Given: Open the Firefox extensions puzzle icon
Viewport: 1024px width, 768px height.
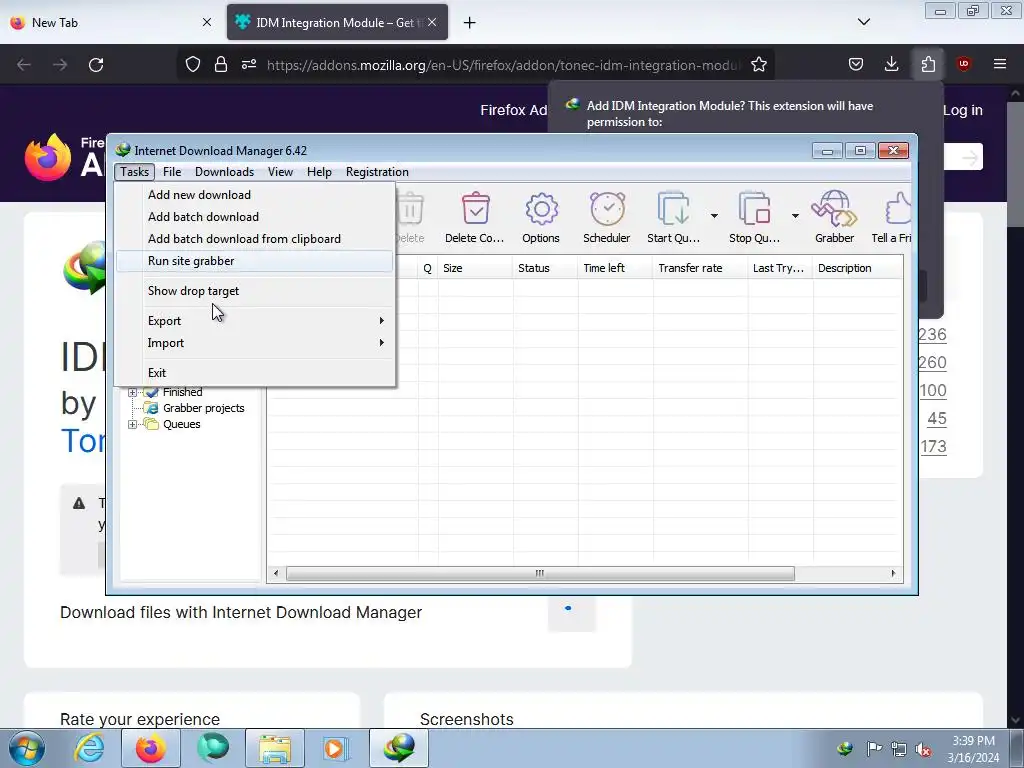Looking at the screenshot, I should coord(928,64).
